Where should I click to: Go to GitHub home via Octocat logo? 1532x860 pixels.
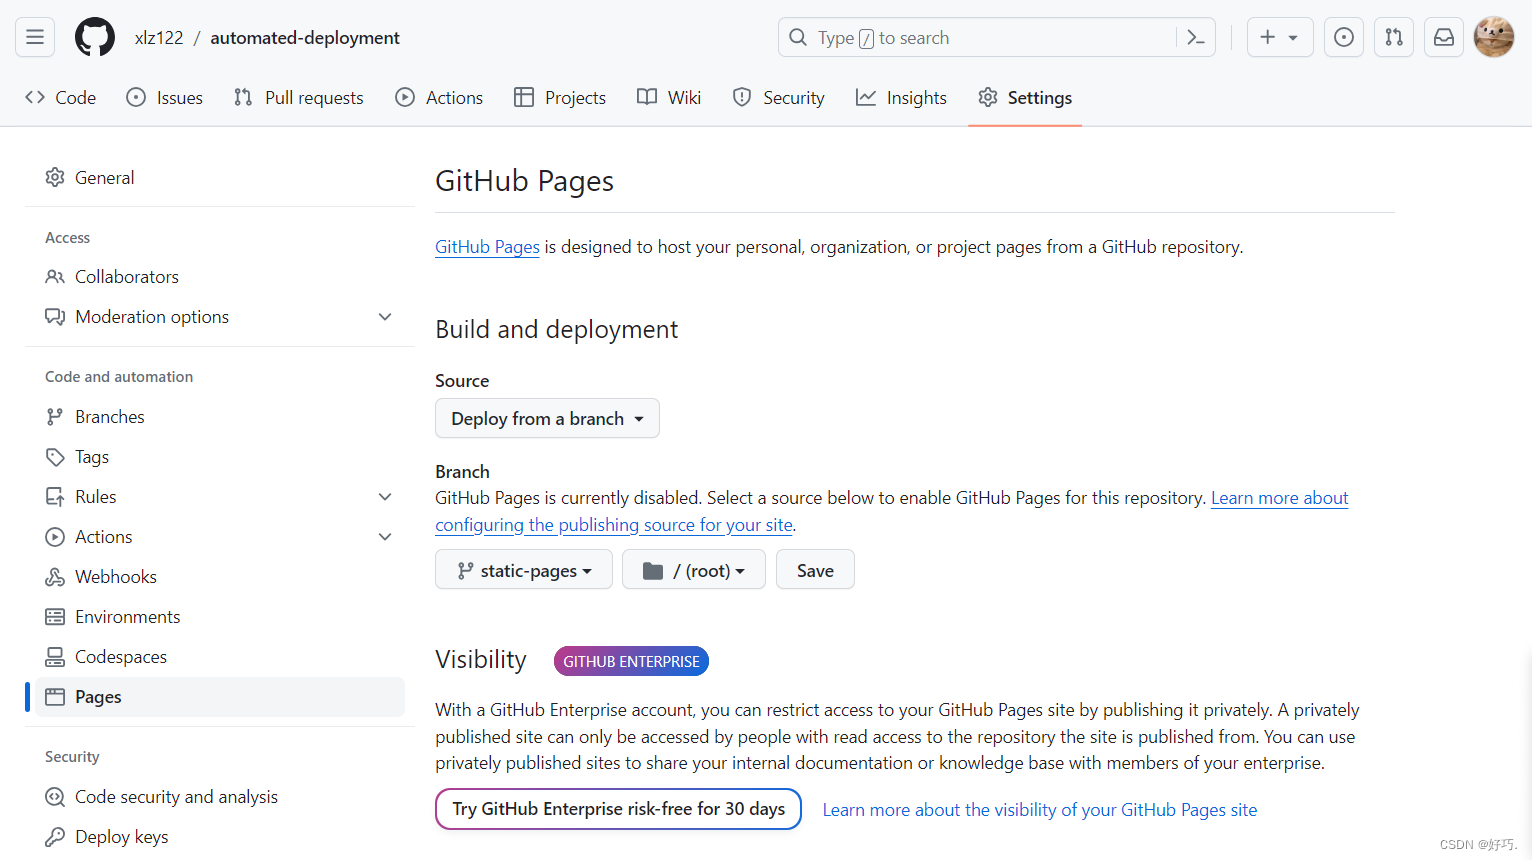point(95,37)
